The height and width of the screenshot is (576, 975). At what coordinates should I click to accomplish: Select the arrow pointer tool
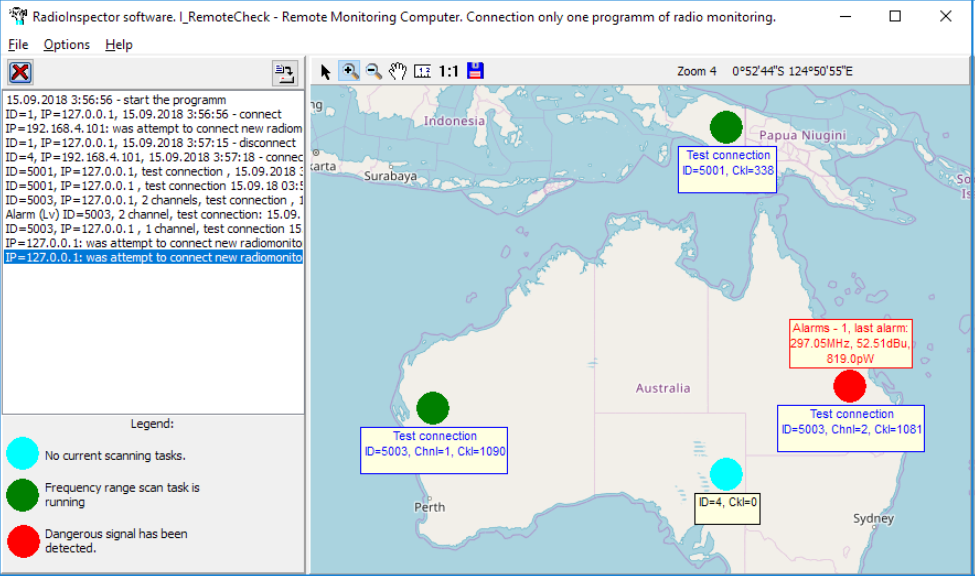pyautogui.click(x=325, y=72)
